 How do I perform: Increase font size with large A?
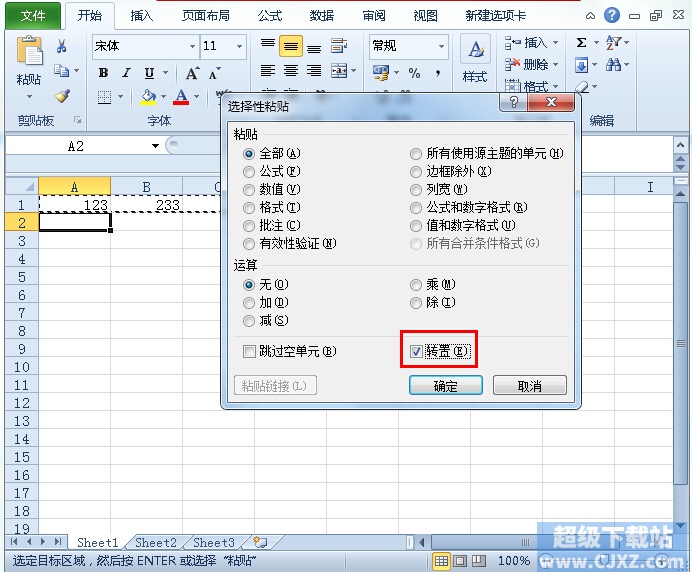click(x=192, y=73)
